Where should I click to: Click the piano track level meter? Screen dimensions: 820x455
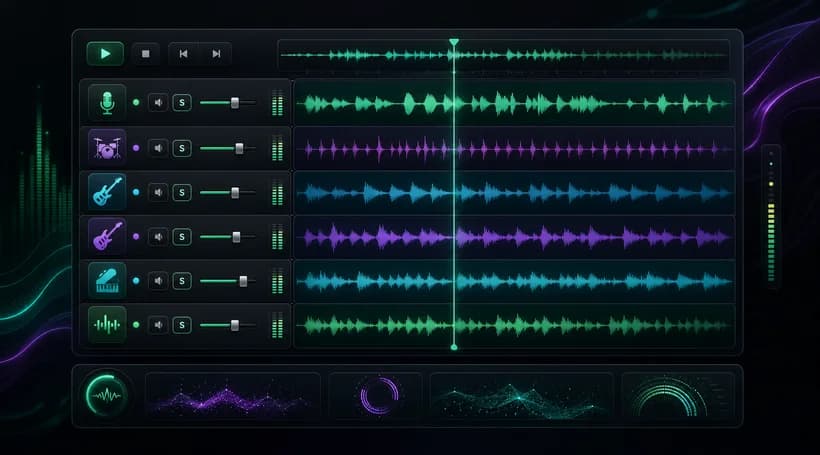pyautogui.click(x=277, y=281)
